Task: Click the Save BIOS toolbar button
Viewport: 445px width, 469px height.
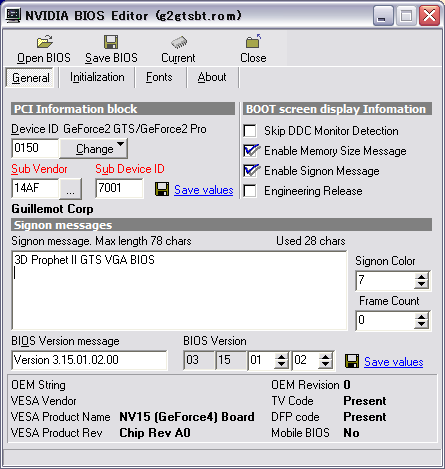Action: click(x=111, y=49)
